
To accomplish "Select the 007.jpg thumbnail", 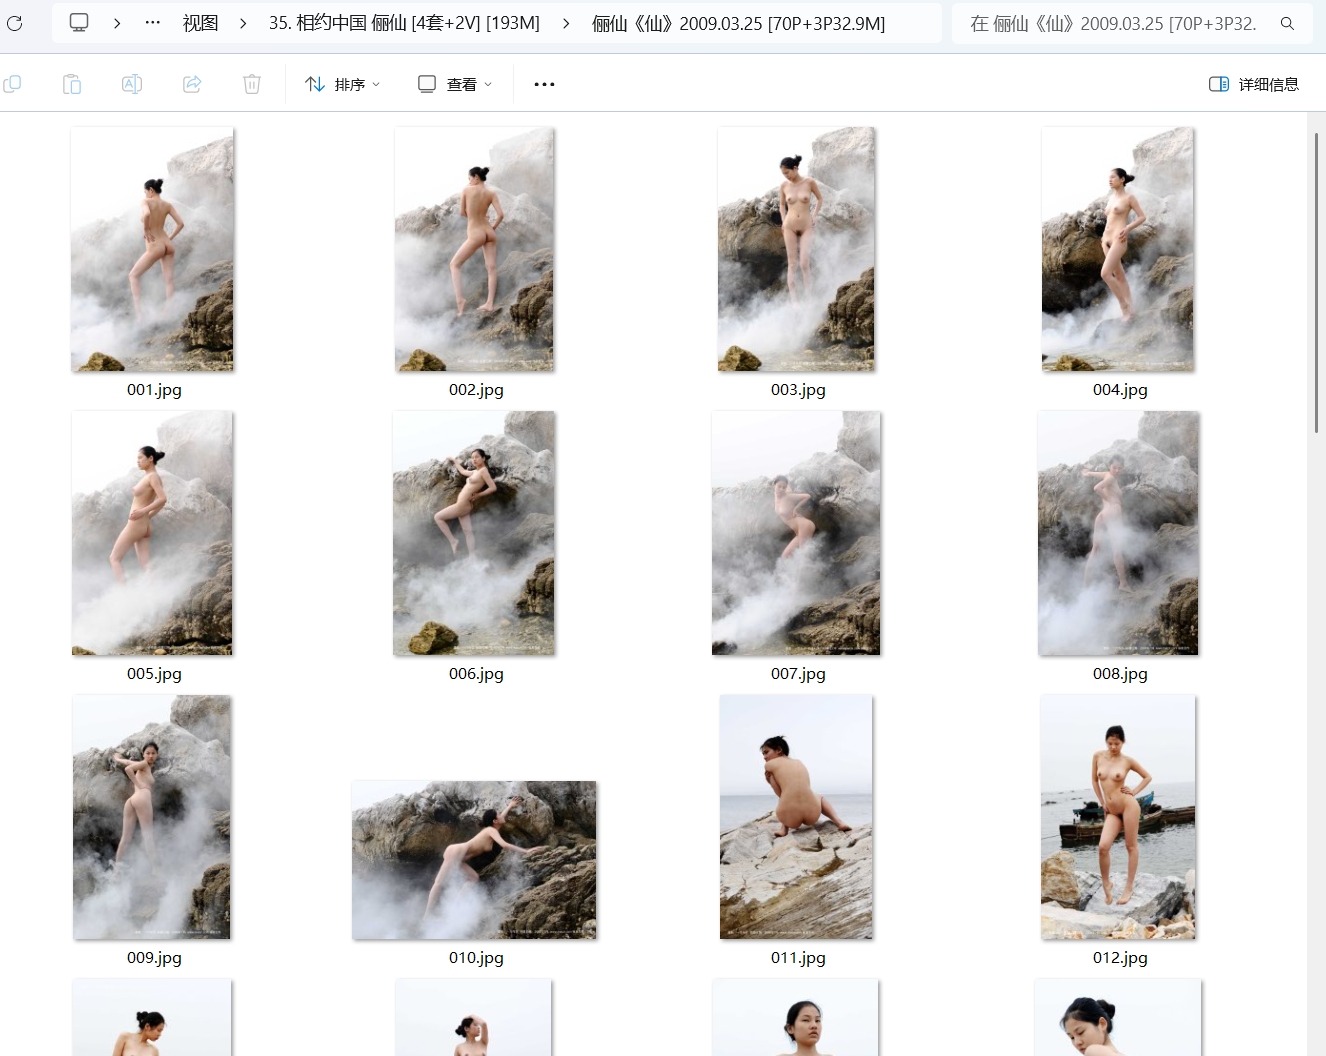I will pos(796,533).
